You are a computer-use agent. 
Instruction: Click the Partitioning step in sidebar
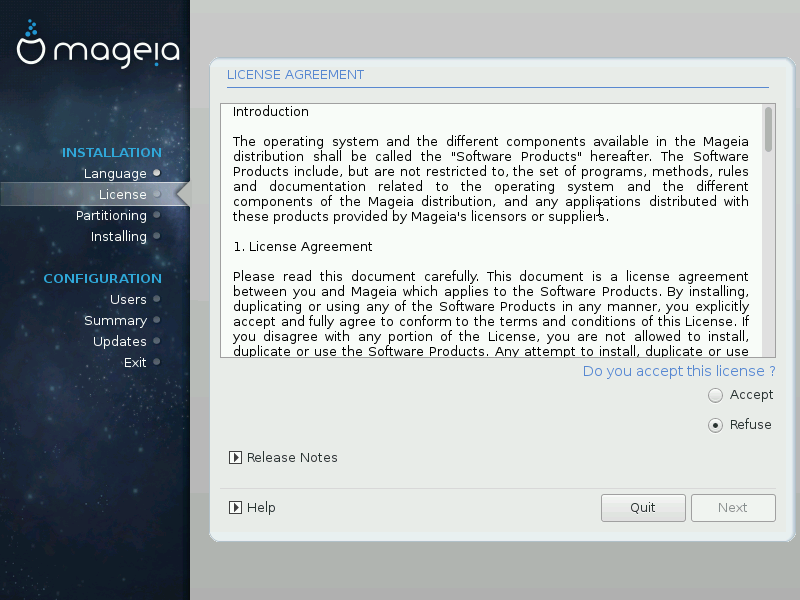111,215
